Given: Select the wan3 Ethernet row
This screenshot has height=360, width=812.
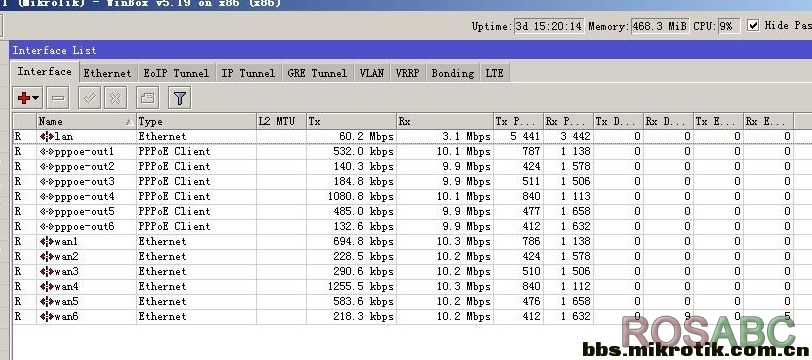Looking at the screenshot, I should click(x=403, y=271).
